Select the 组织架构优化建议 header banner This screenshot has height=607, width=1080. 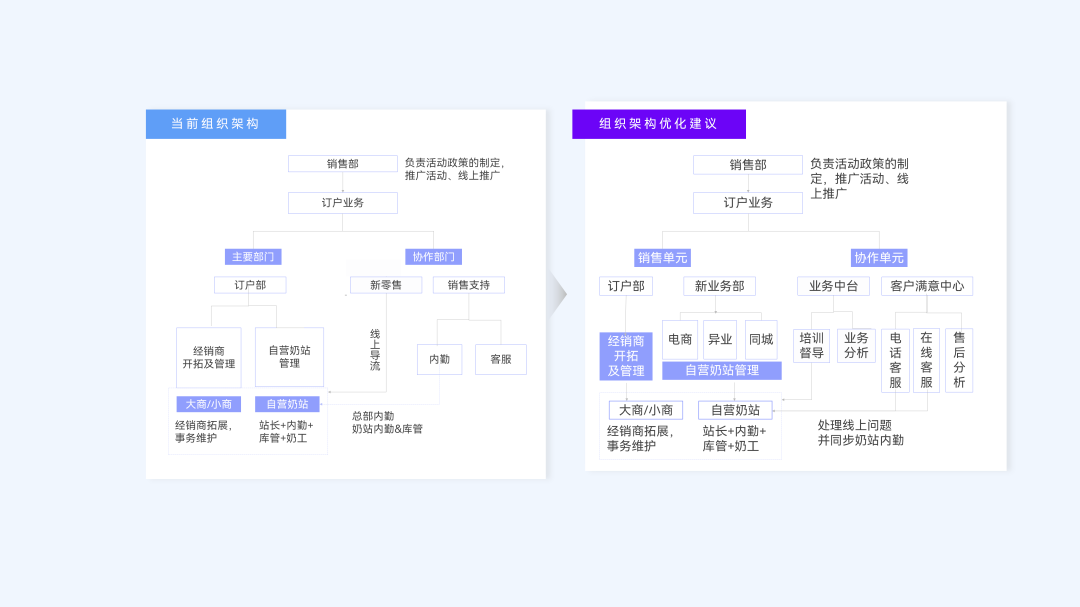click(659, 124)
